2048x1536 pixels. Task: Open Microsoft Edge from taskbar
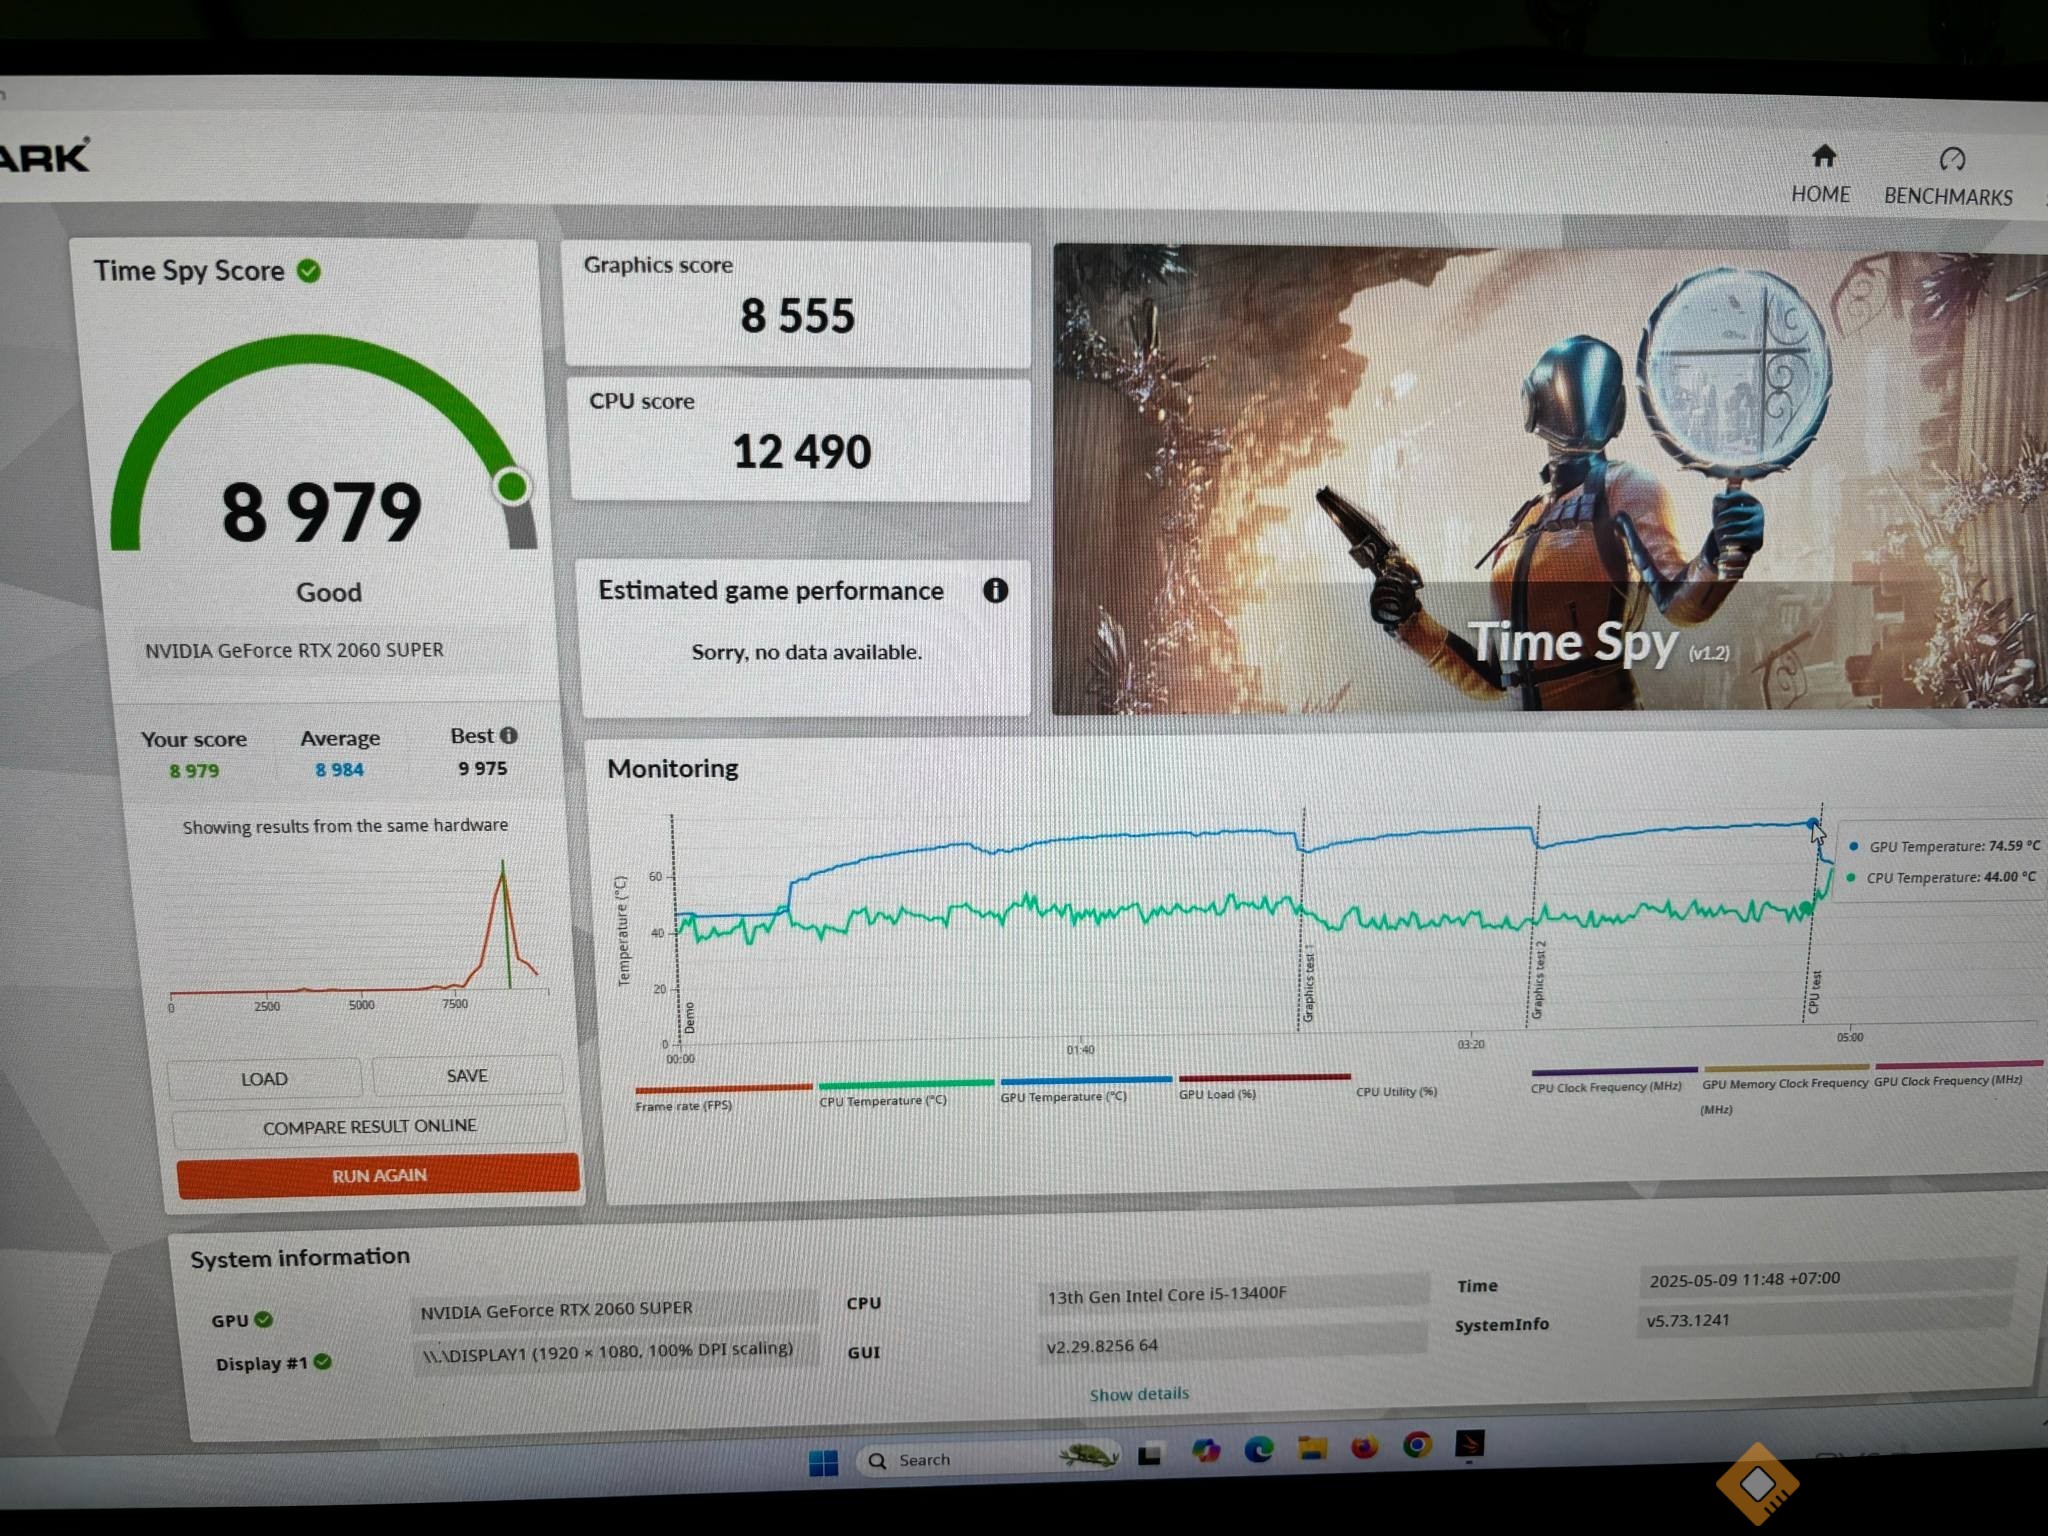point(1259,1449)
